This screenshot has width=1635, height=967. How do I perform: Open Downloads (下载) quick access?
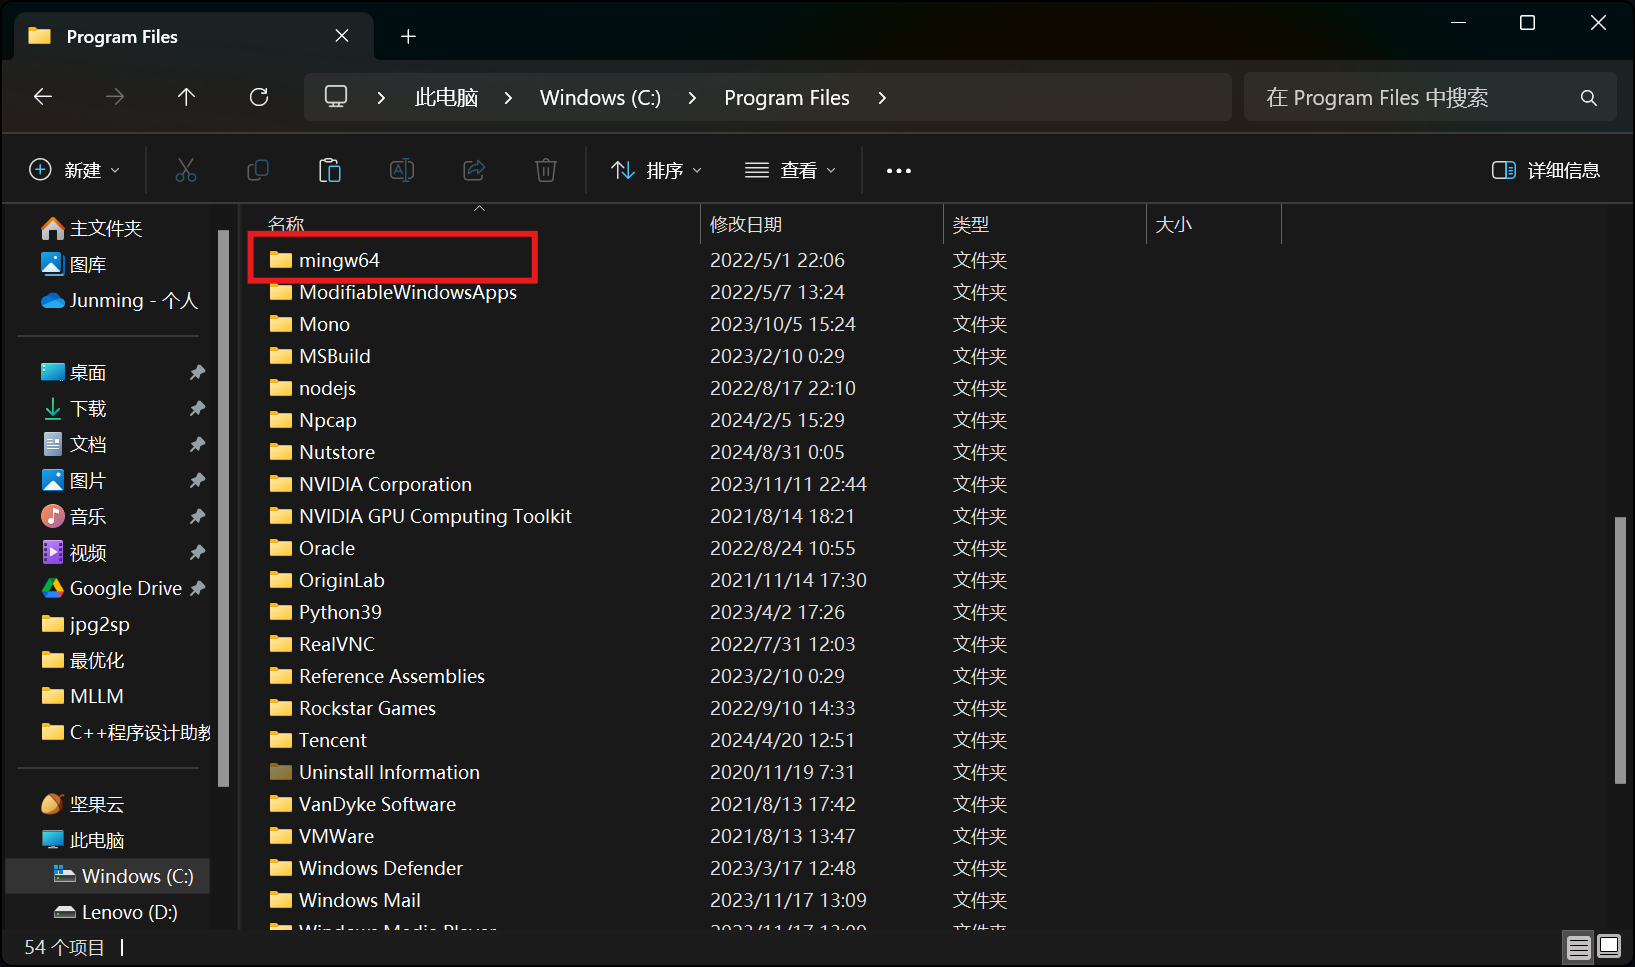(74, 409)
